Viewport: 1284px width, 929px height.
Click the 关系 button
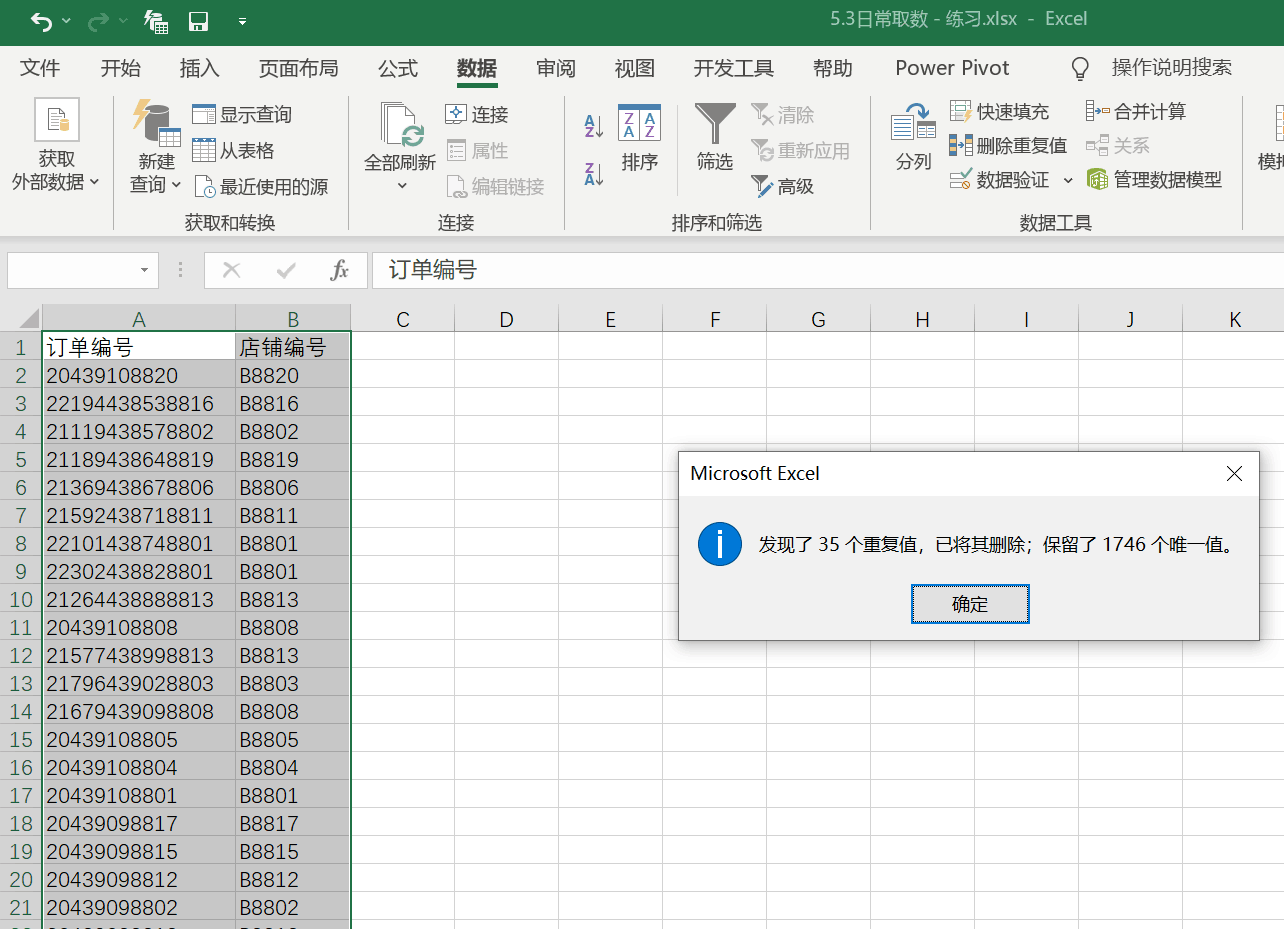click(x=1118, y=146)
